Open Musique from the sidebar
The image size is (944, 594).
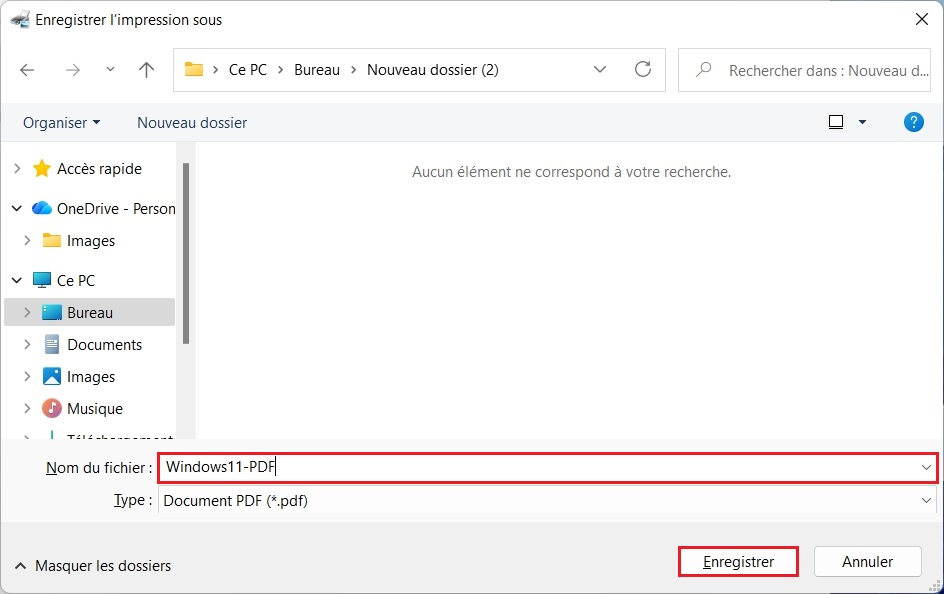[94, 408]
